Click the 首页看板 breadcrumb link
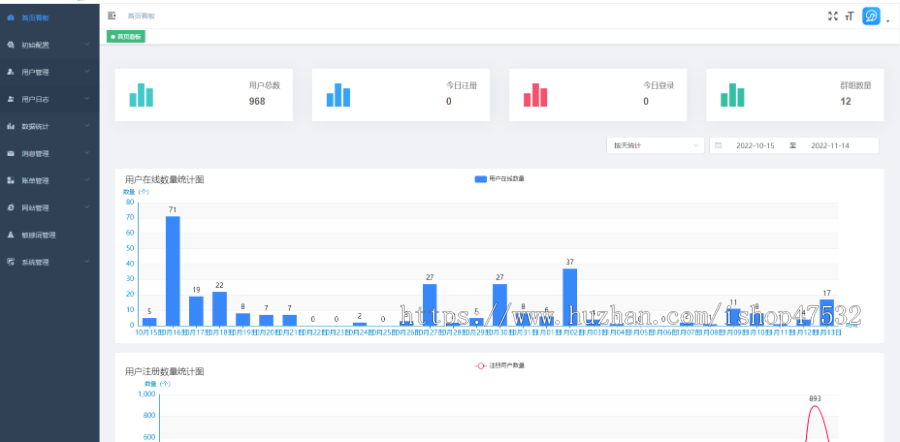 (141, 16)
